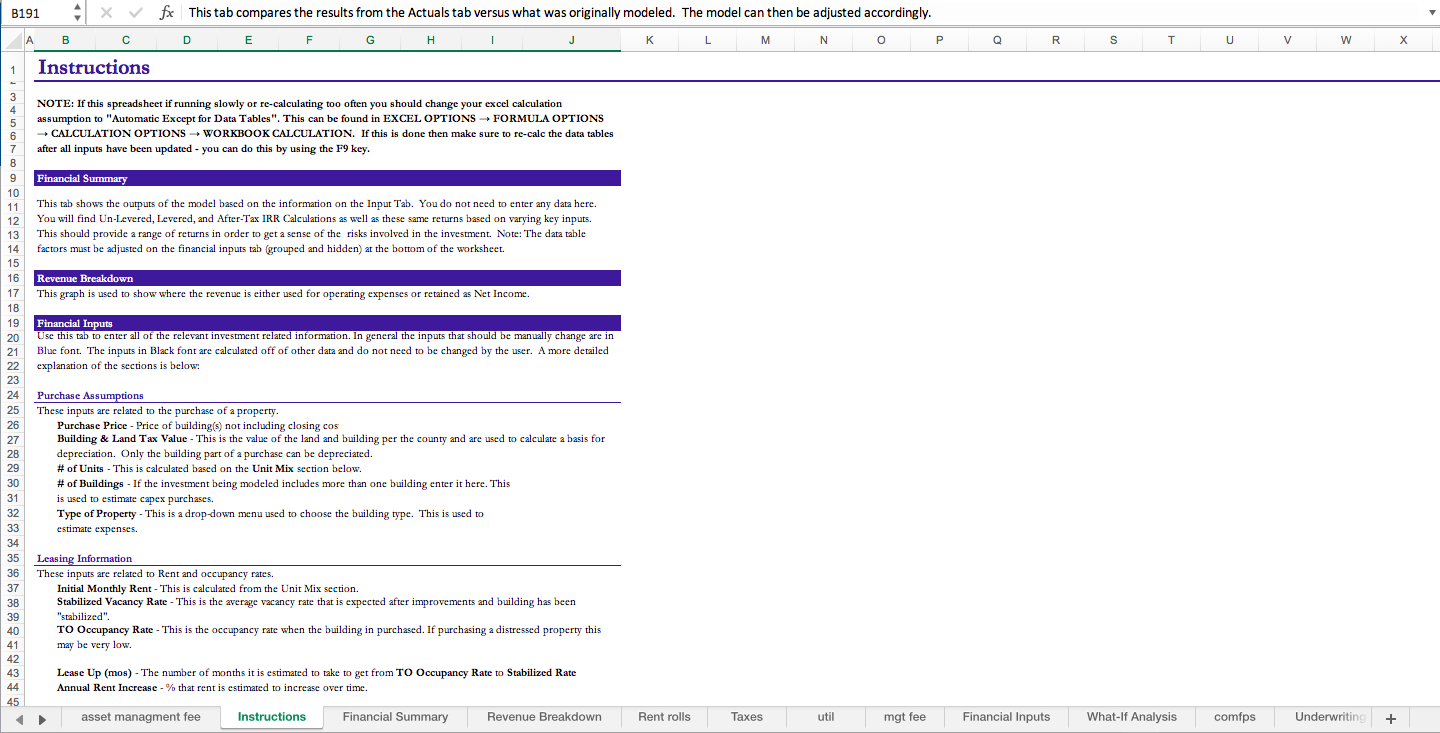Click the right sheet-scroll arrow
The image size is (1440, 733).
tap(41, 717)
